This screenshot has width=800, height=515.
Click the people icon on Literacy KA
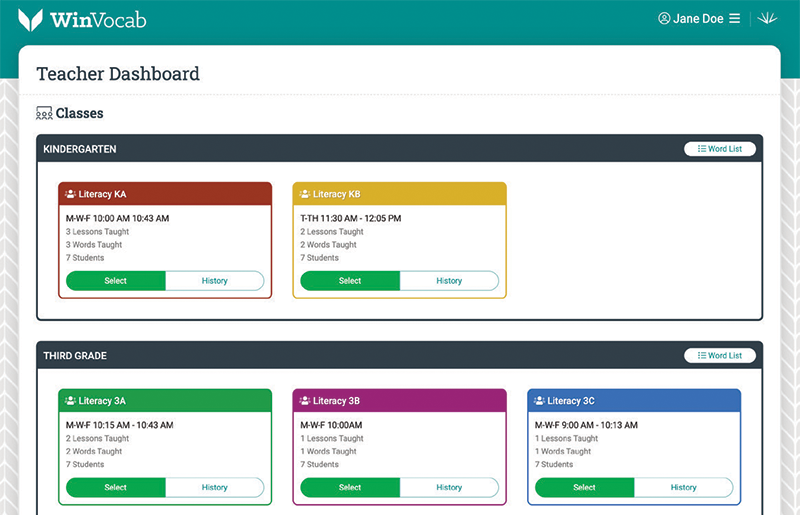(70, 194)
